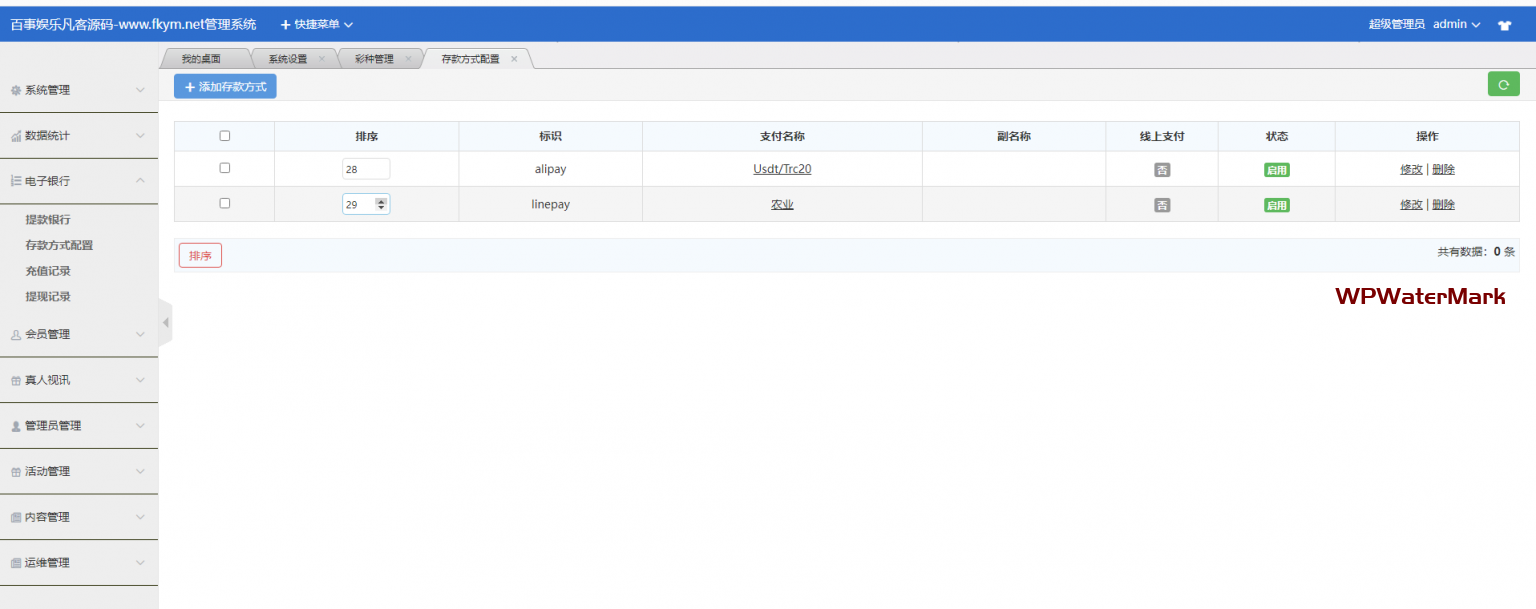Switch to the 彩种管理 tab
1536x609 pixels.
(374, 59)
